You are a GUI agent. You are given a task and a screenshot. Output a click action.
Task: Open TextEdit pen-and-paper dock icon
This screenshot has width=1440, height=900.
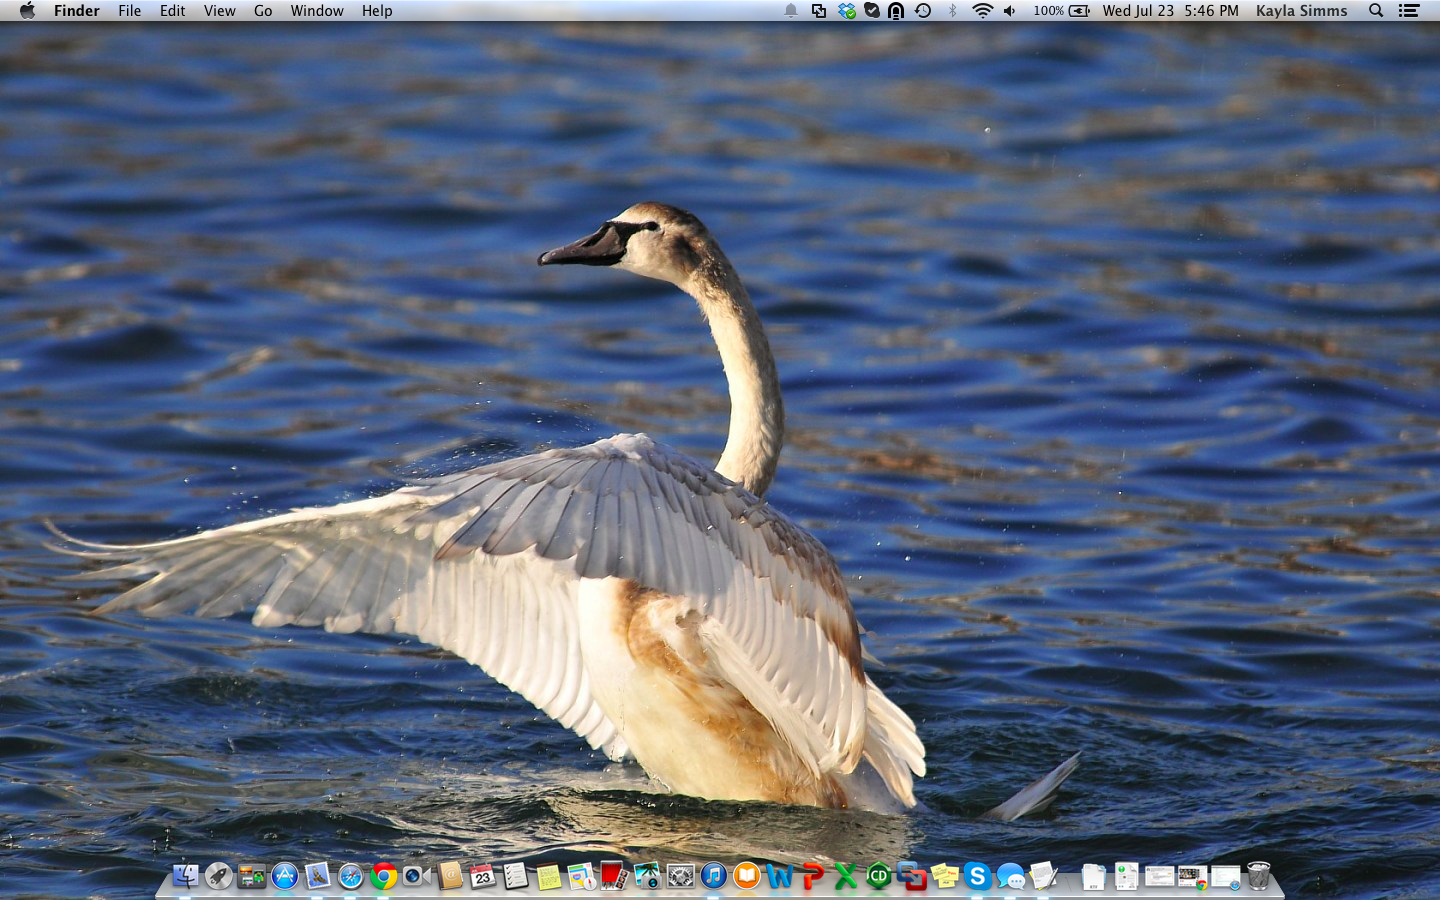1043,877
